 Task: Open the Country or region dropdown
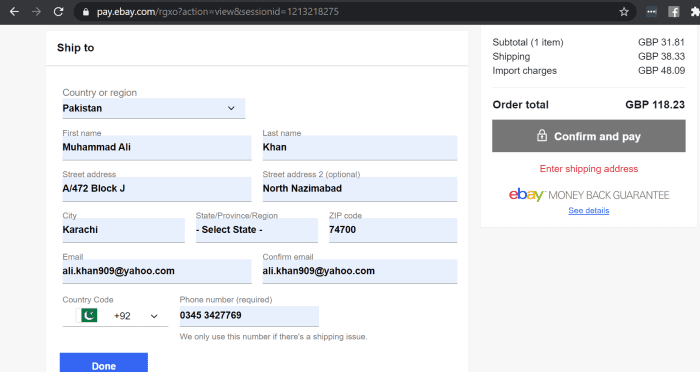coord(154,108)
